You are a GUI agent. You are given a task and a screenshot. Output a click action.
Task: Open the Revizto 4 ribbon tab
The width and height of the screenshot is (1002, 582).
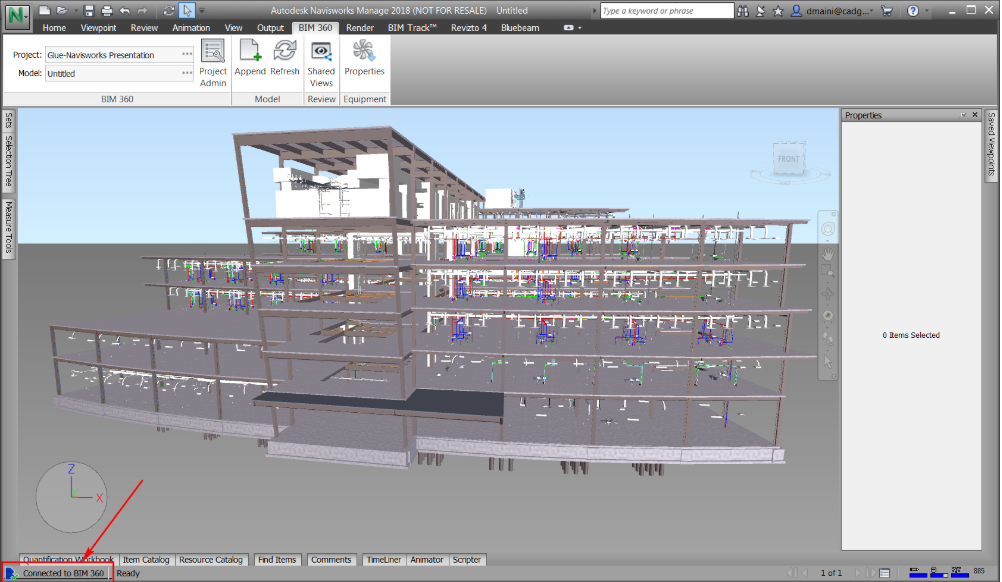468,27
